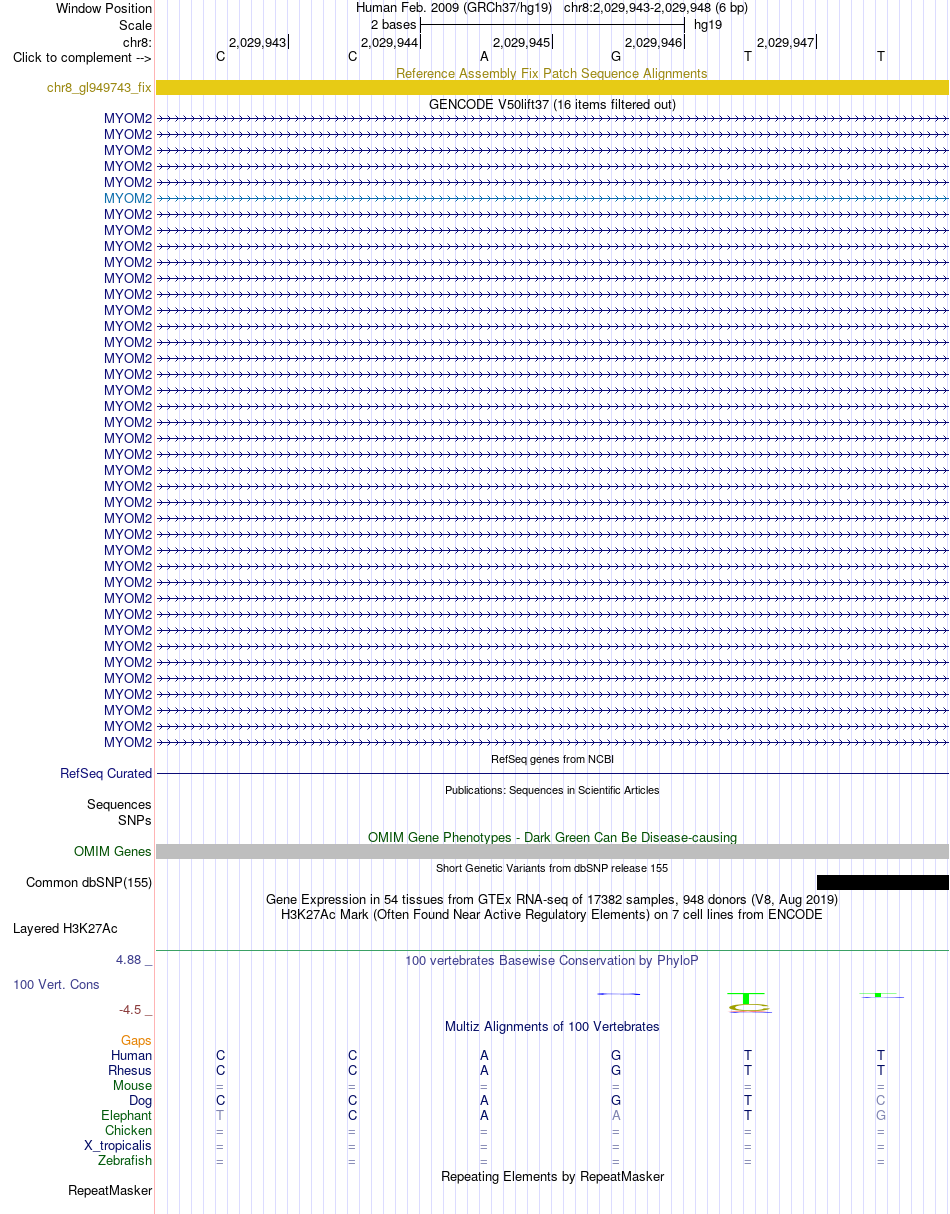950x1214 pixels.
Task: Click the chr8_gl949743_fix track label
Action: pos(99,88)
